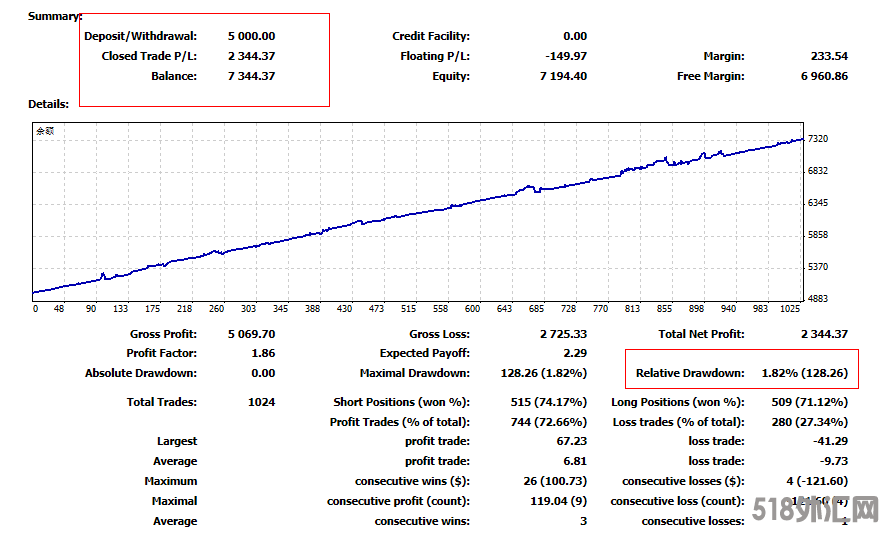
Task: Click the "1025" x-axis label
Action: coord(790,309)
